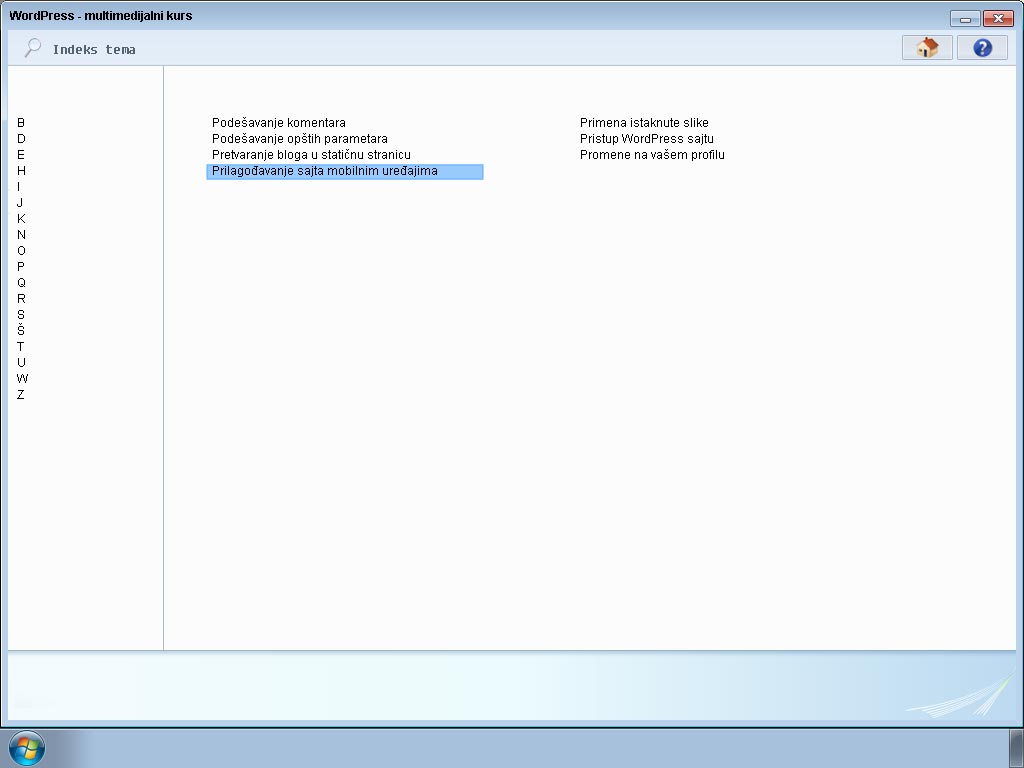Open topic 'Primena istaknute slike'
This screenshot has height=768, width=1024.
[644, 123]
